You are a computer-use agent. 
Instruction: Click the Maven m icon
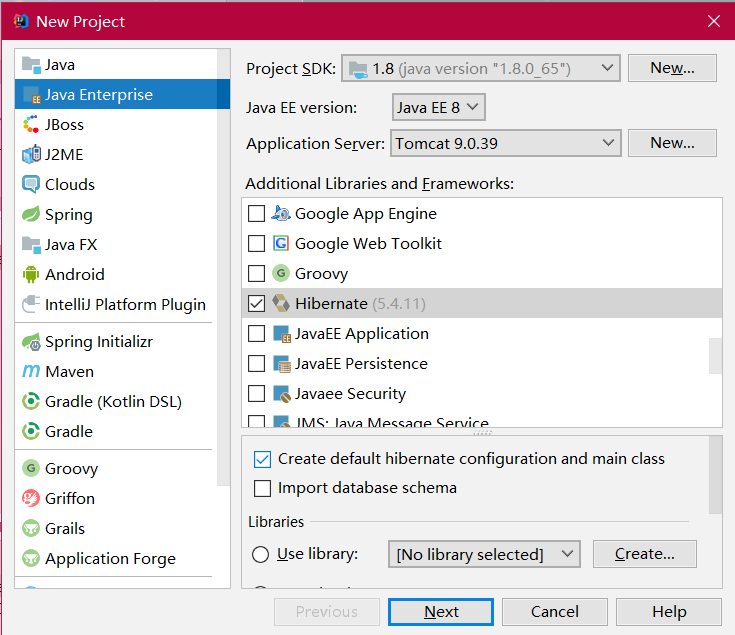point(31,372)
